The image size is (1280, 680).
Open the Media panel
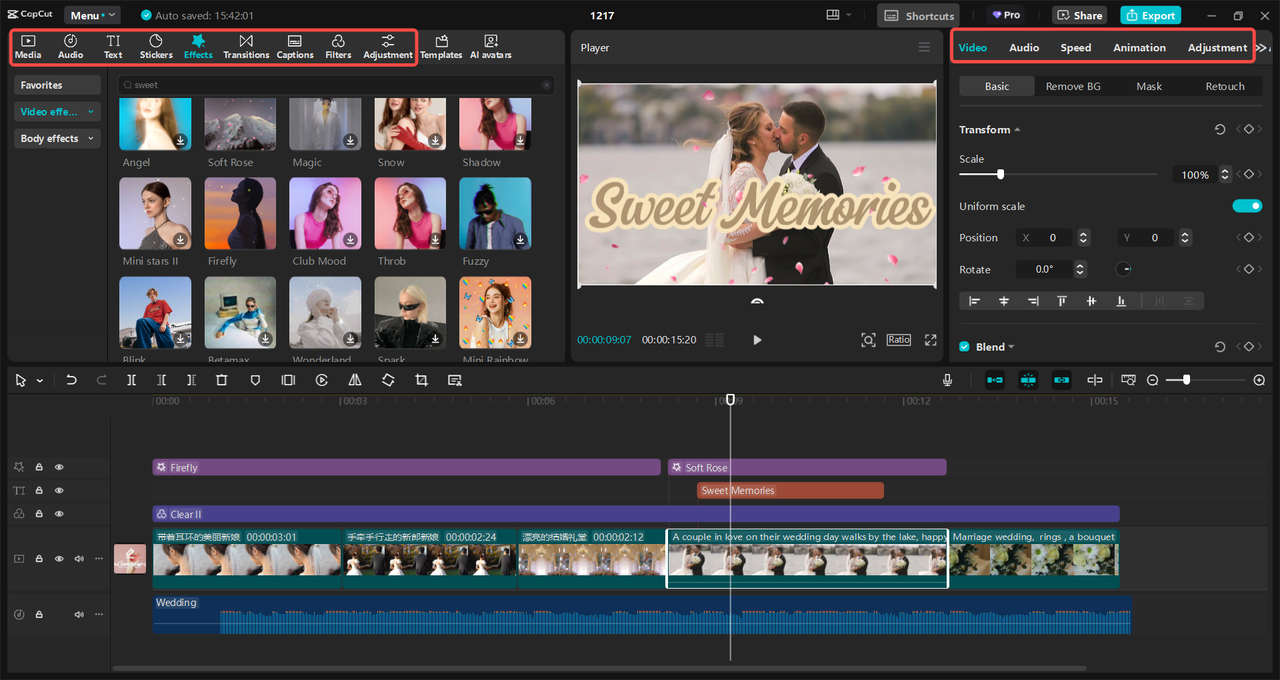tap(28, 46)
